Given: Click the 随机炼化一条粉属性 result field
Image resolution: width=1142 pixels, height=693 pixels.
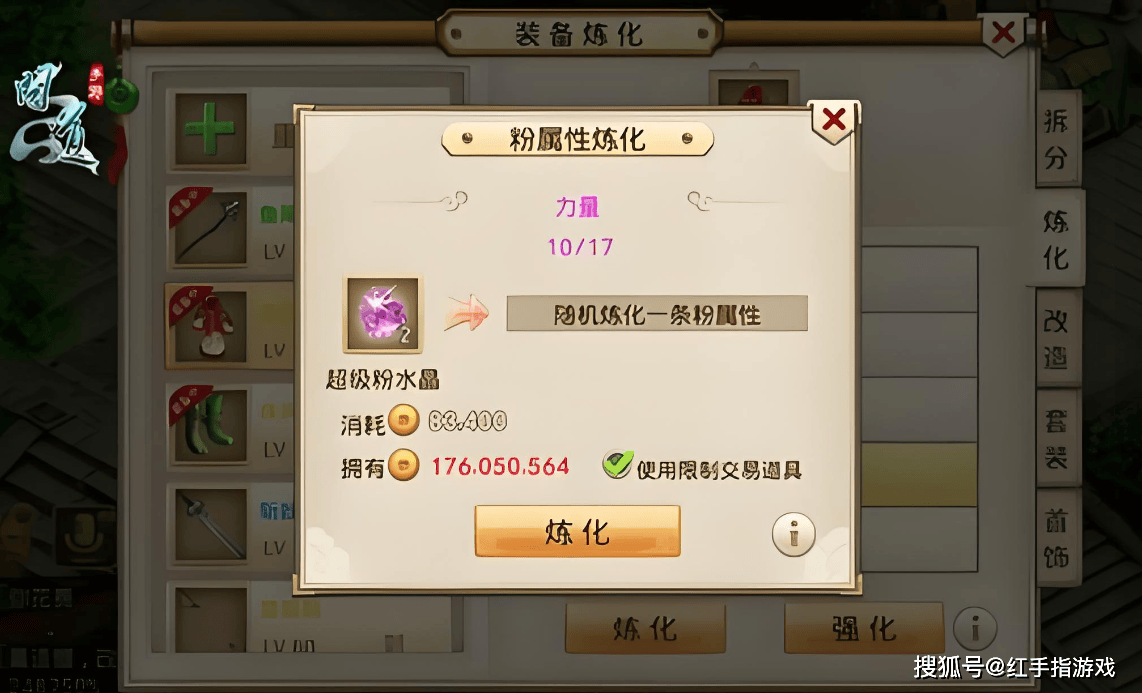Looking at the screenshot, I should coord(657,314).
